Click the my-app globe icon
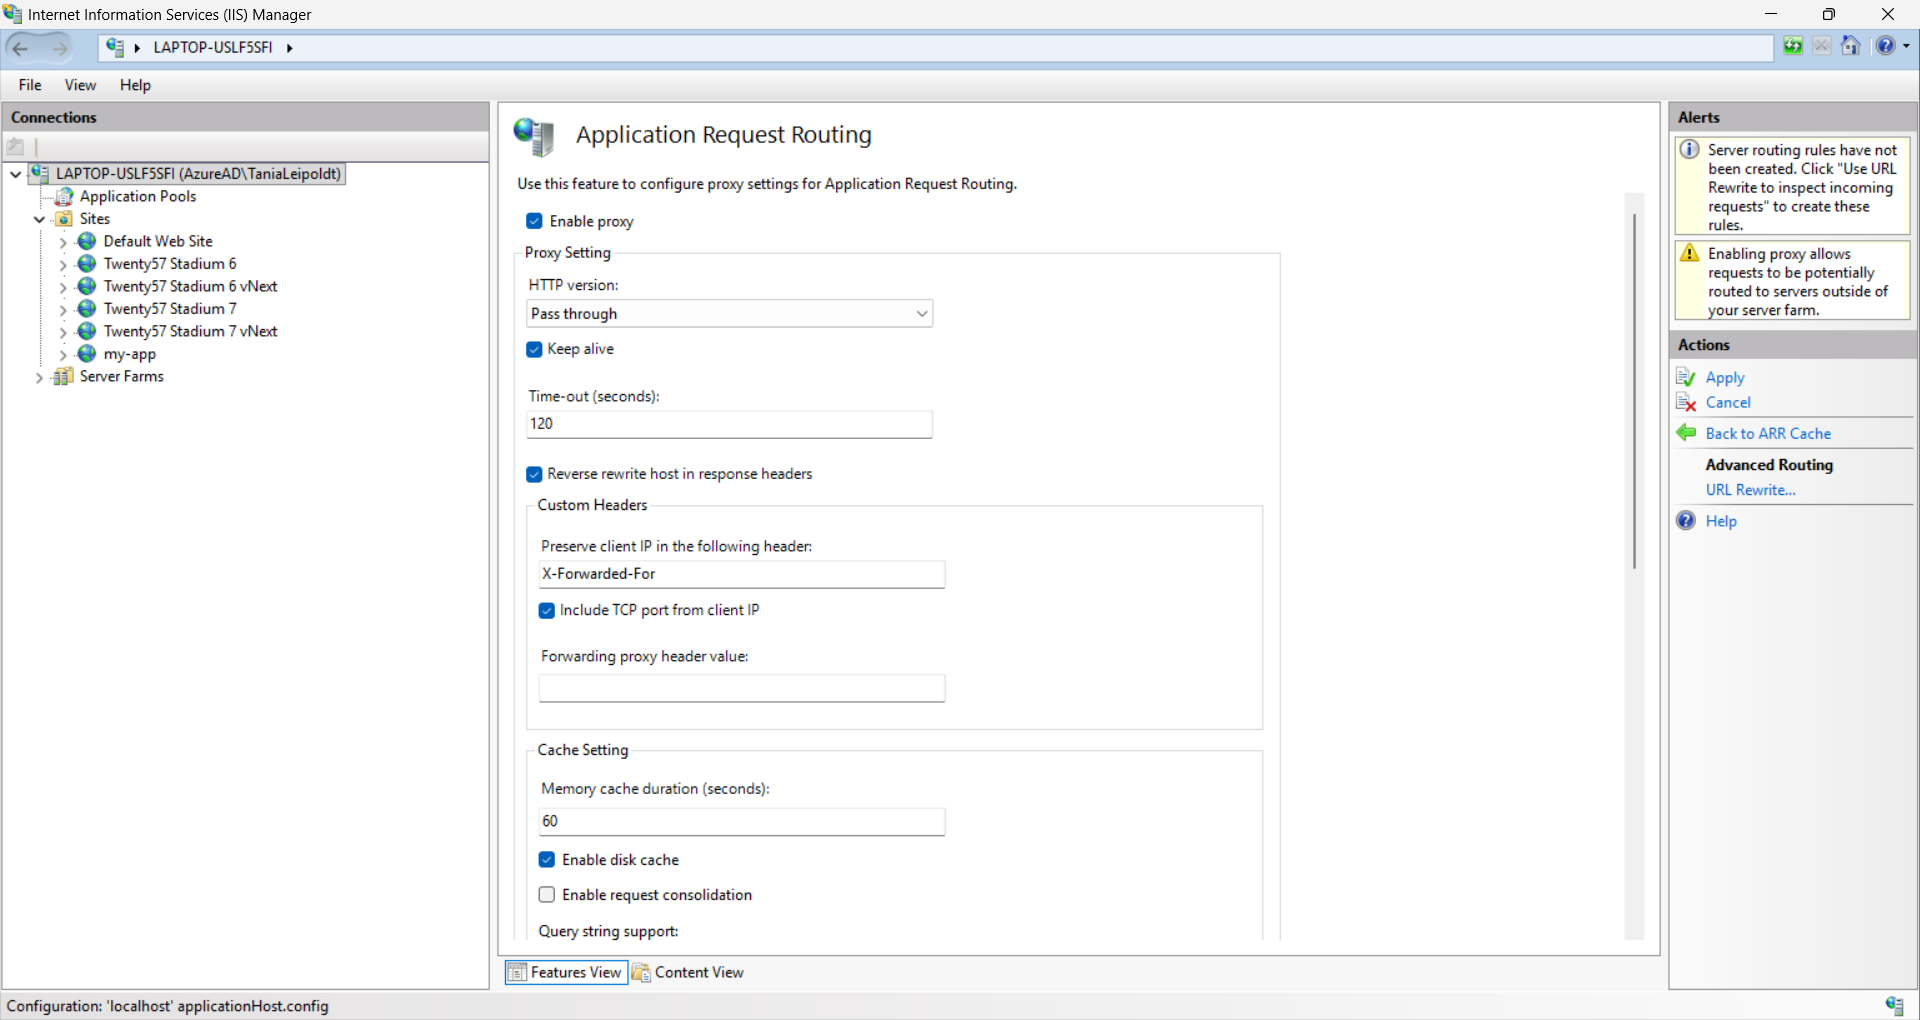 (87, 354)
